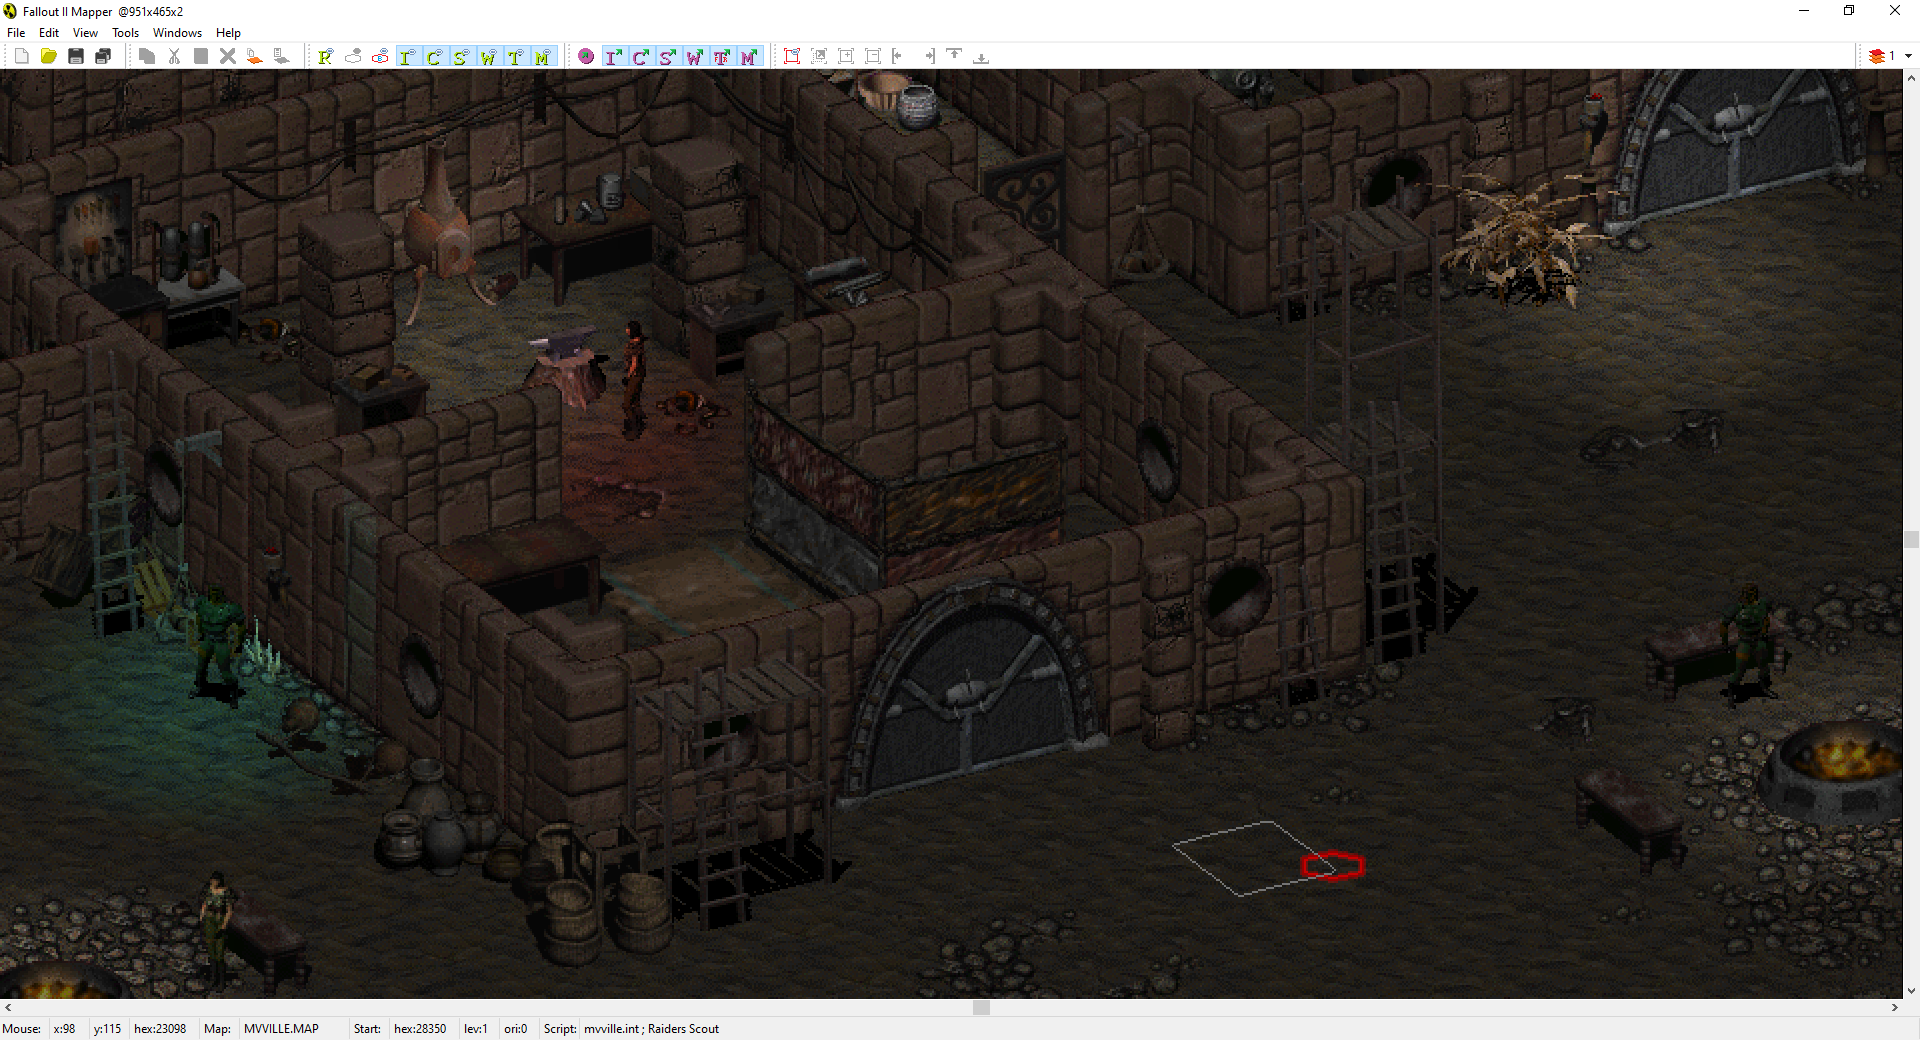Click 'MVVILLE.MAP' in the status bar
Screen dimensions: 1920x1040
point(281,1029)
